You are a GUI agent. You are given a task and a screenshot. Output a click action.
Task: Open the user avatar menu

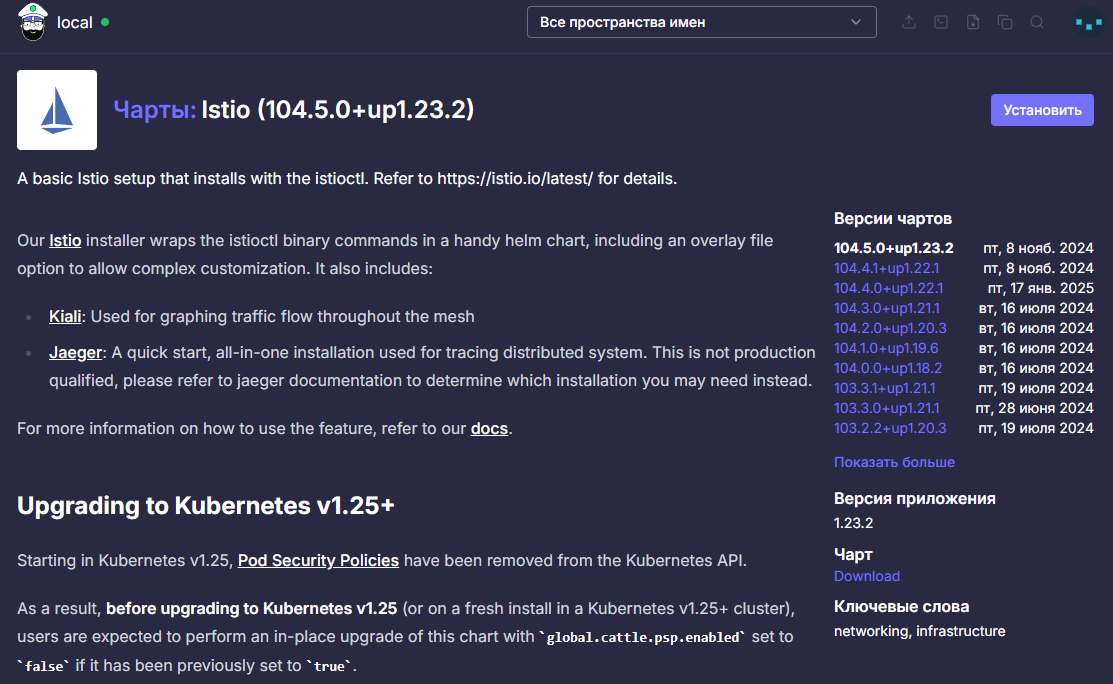click(1088, 23)
